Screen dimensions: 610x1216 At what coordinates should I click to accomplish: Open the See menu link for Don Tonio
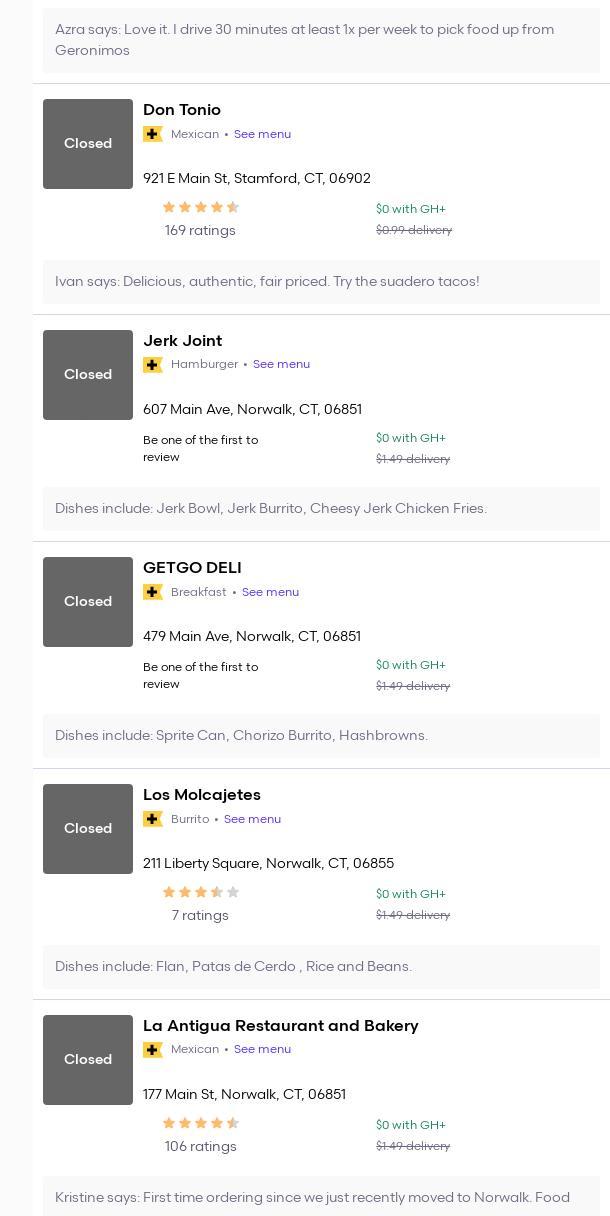(262, 134)
